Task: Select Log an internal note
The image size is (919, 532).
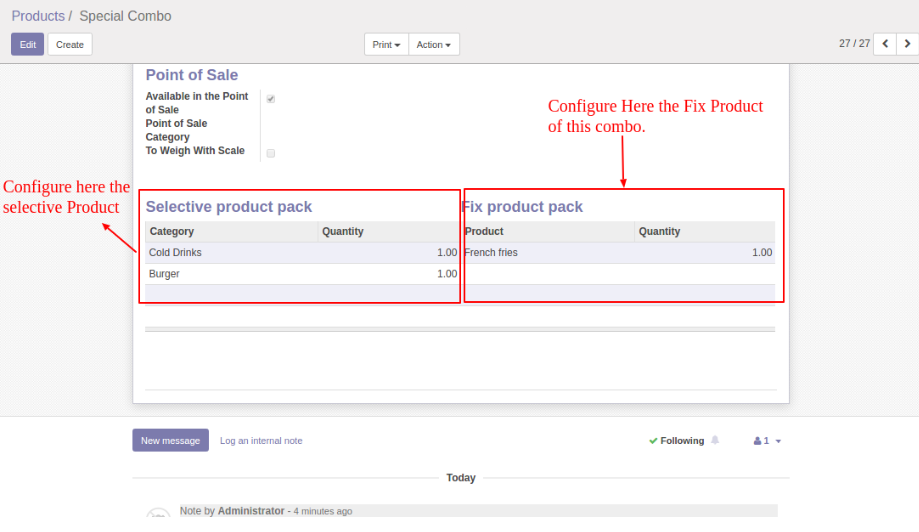Action: pyautogui.click(x=261, y=441)
